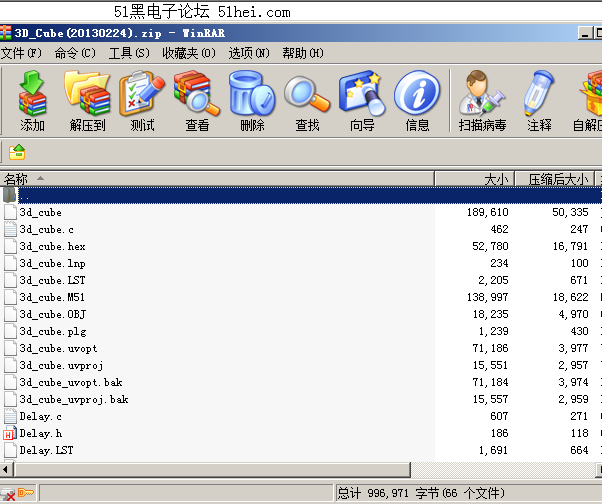The image size is (602, 504).
Task: Open the 工具(S) menu
Action: coord(129,53)
